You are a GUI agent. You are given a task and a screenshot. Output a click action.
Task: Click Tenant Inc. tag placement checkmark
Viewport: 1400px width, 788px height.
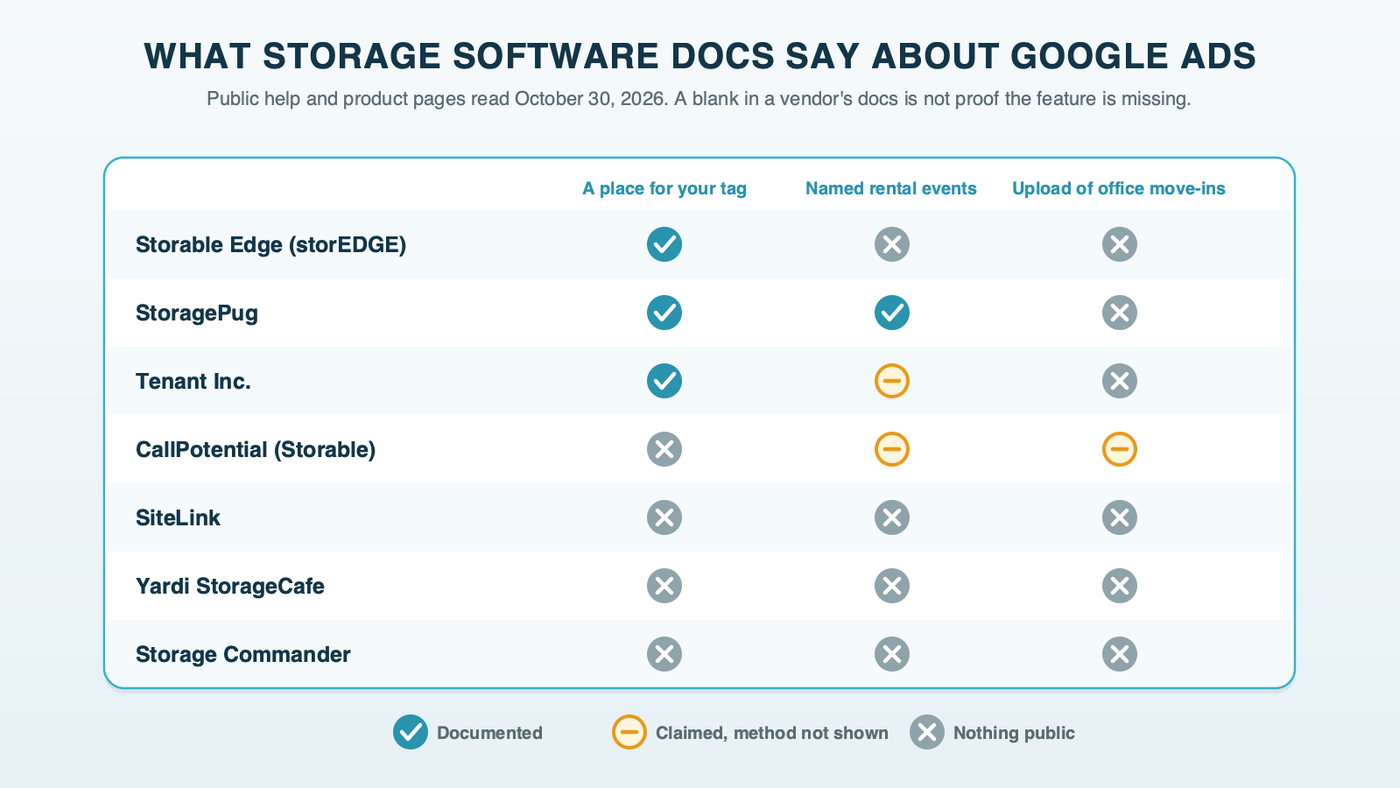[x=664, y=381]
